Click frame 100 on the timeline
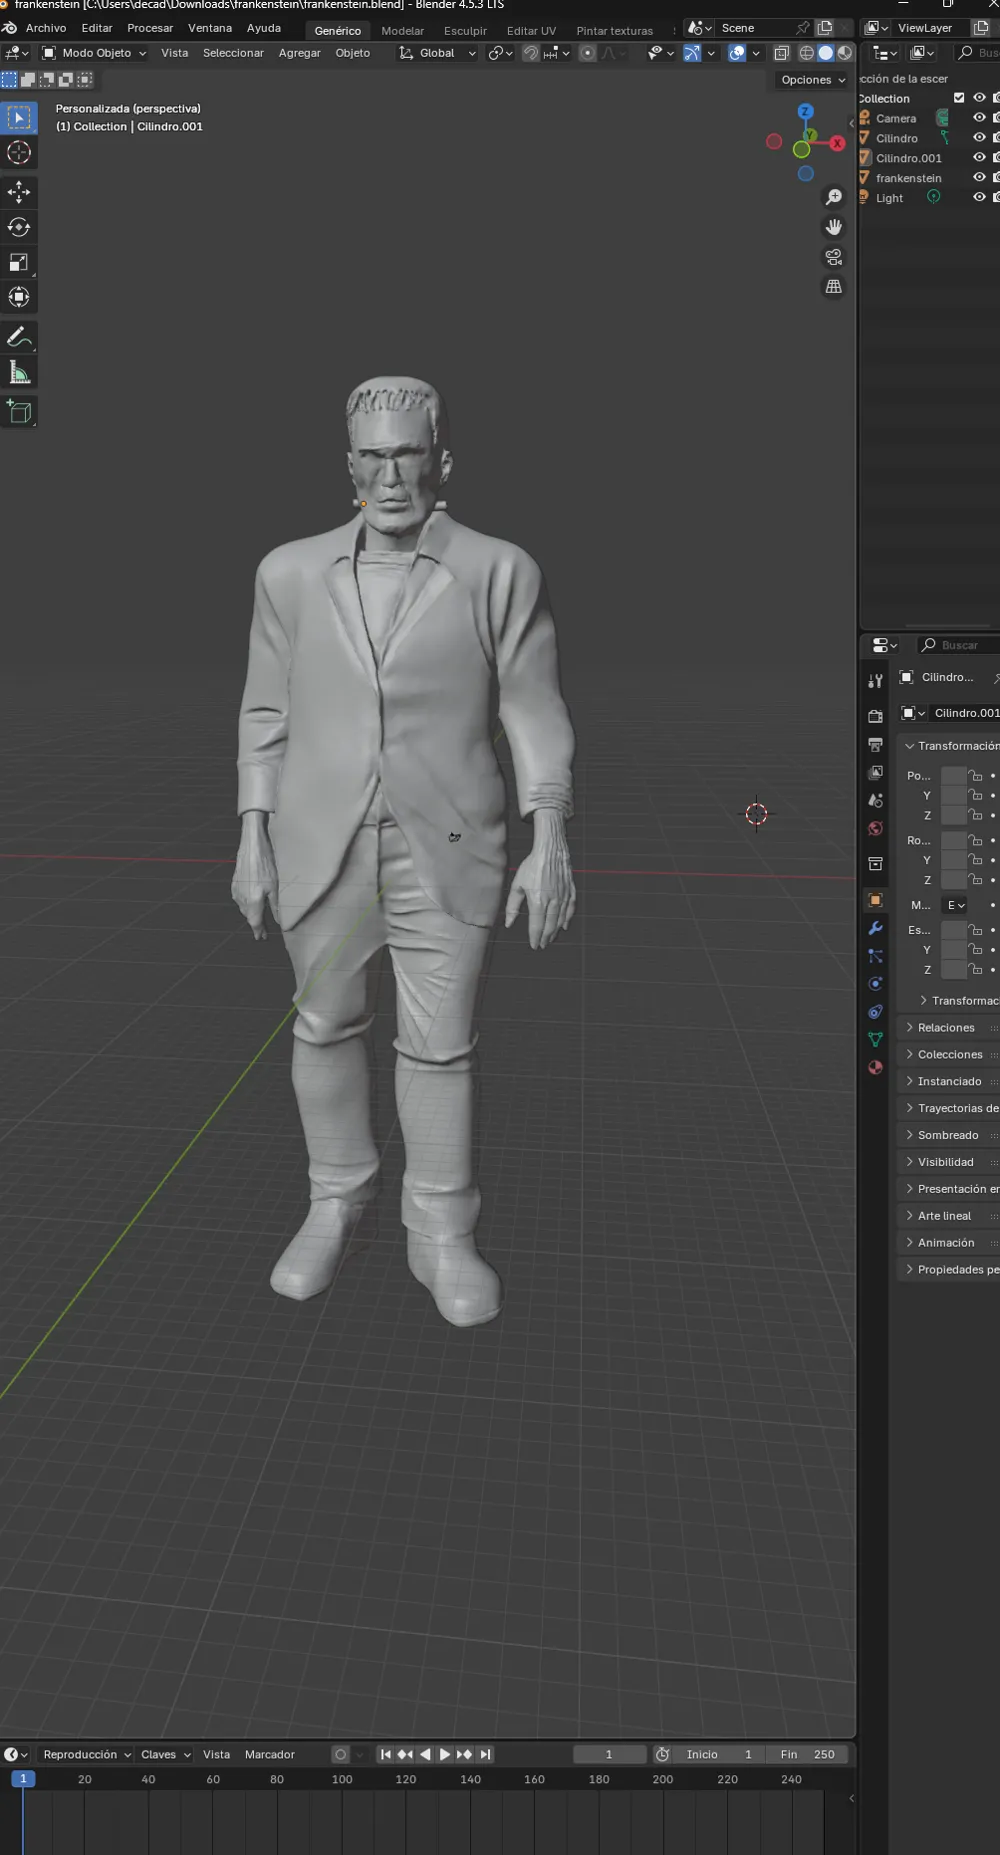The height and width of the screenshot is (1855, 1000). point(342,1779)
